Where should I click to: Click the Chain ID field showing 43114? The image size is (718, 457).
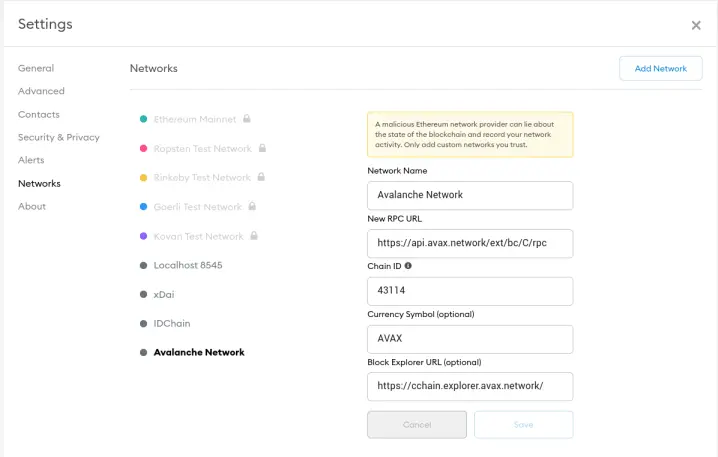[x=470, y=291]
